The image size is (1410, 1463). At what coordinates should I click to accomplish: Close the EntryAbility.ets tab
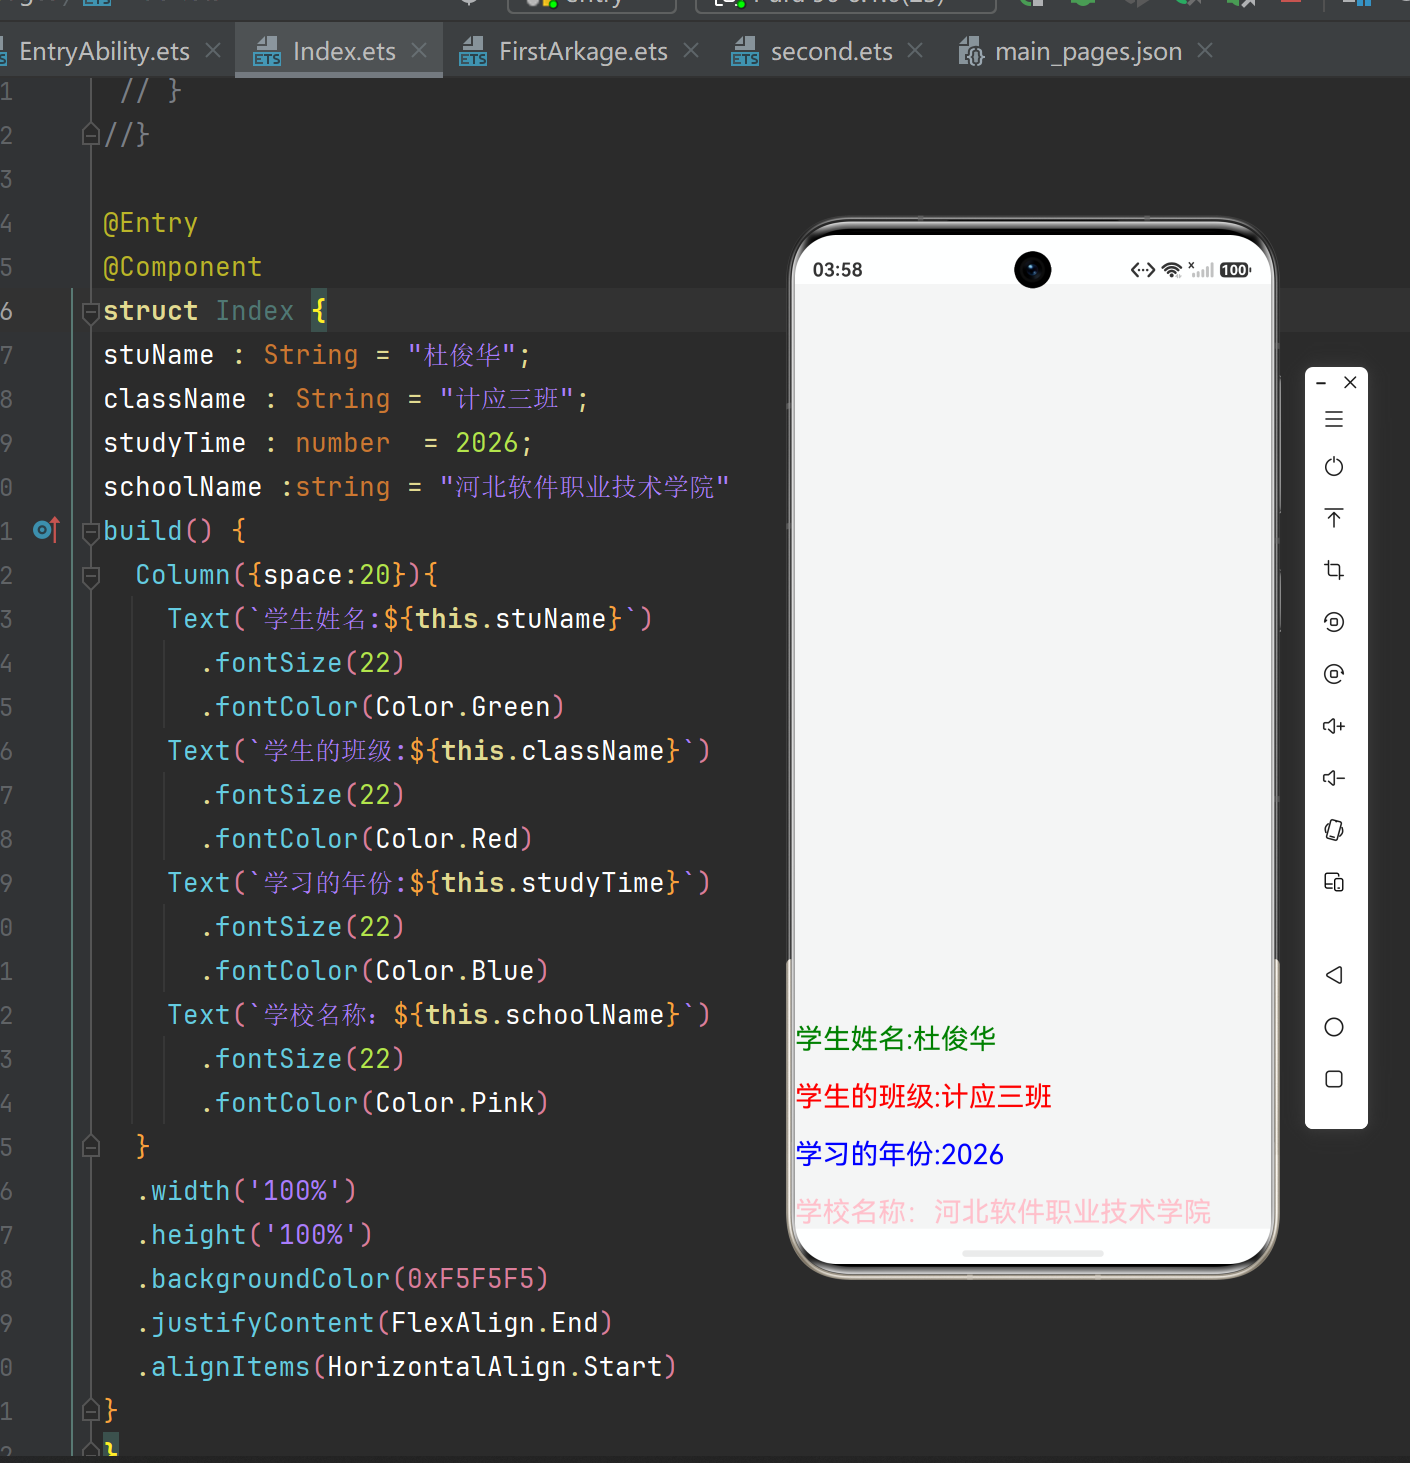click(x=213, y=50)
